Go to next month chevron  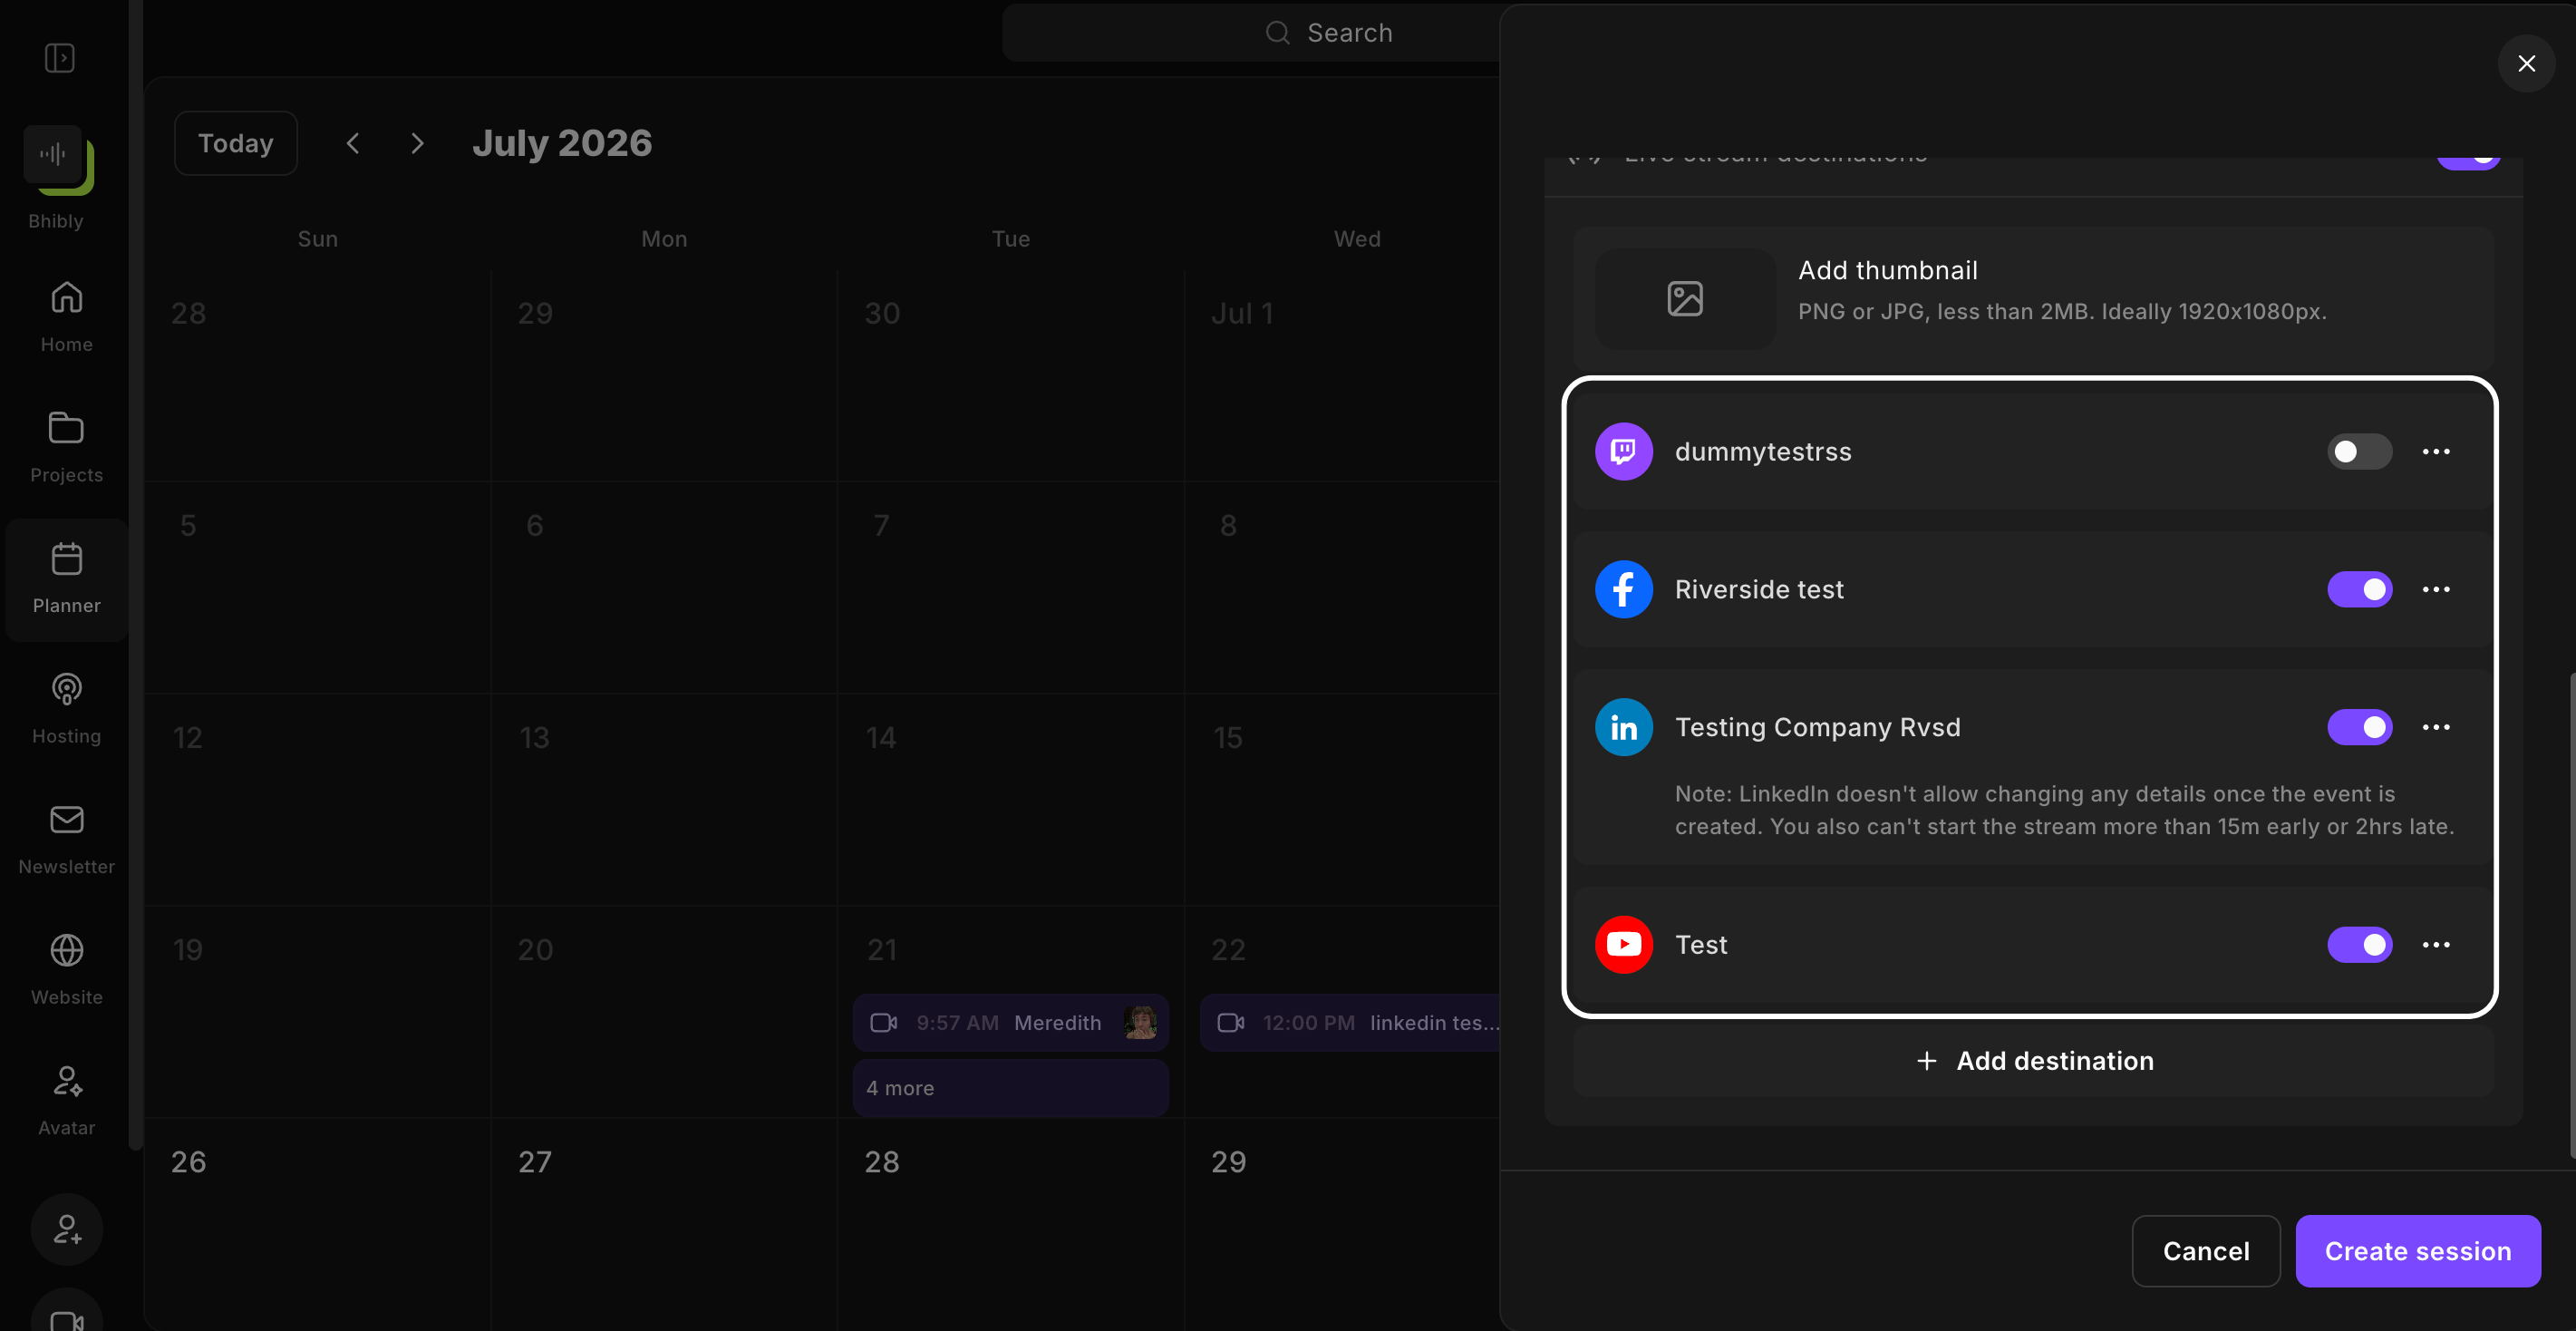tap(417, 143)
